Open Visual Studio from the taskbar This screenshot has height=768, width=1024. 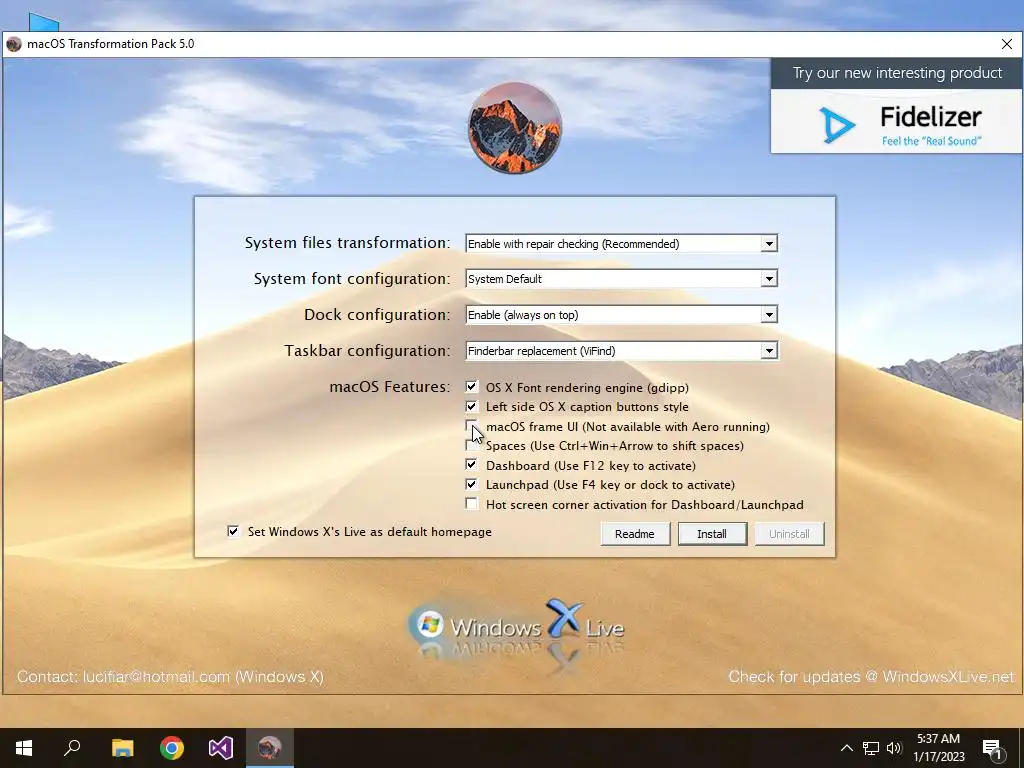pyautogui.click(x=221, y=748)
